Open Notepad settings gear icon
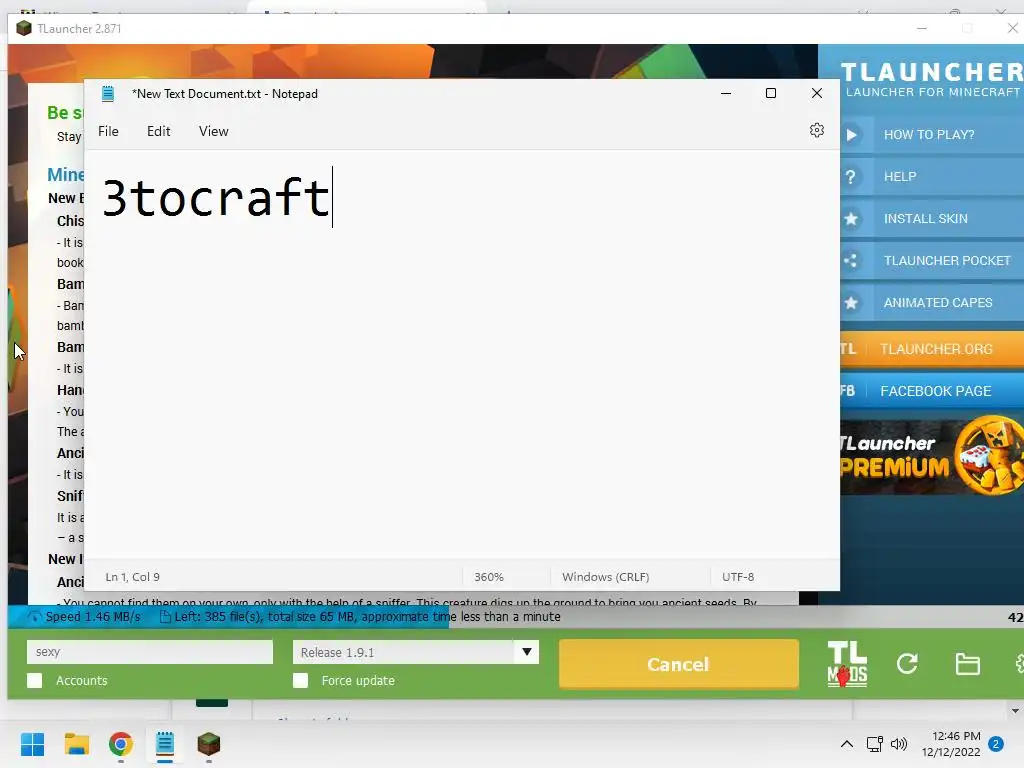The width and height of the screenshot is (1024, 768). (816, 131)
